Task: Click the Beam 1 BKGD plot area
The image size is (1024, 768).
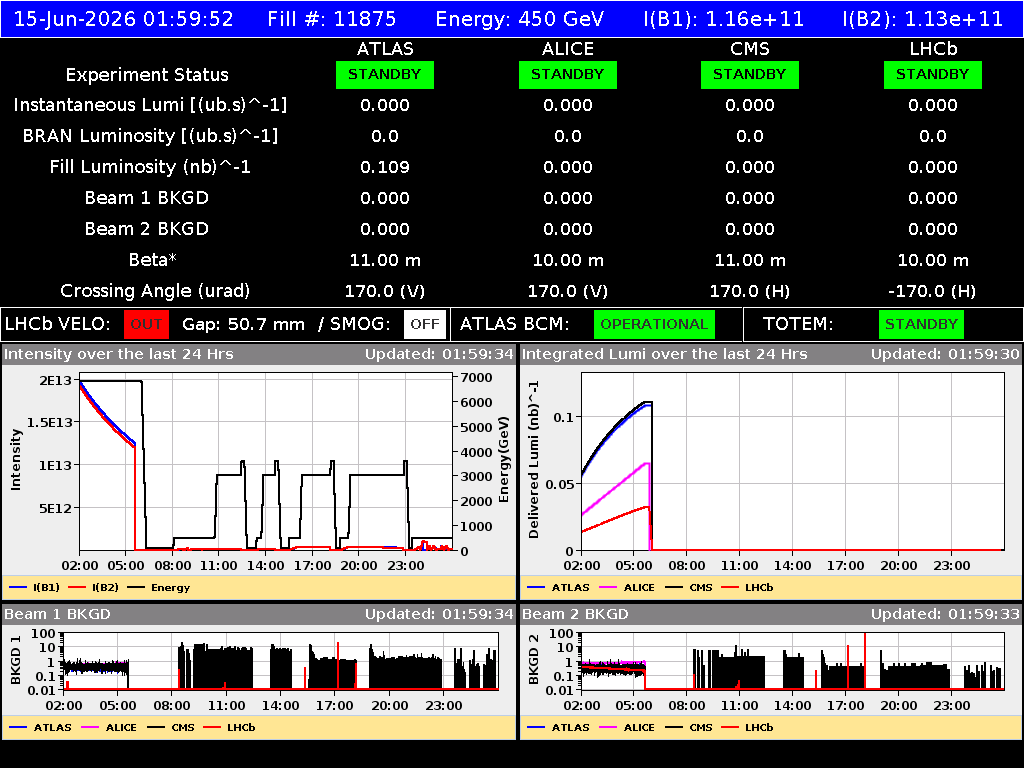Action: click(x=281, y=661)
